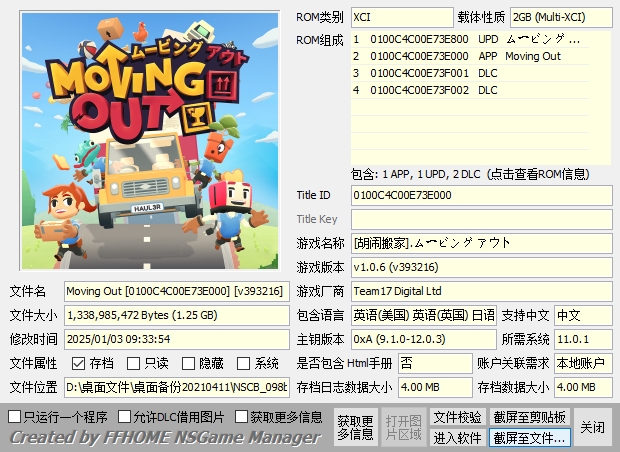
Task: Click the 修改时间 2025/01/03 field
Action: point(177,339)
